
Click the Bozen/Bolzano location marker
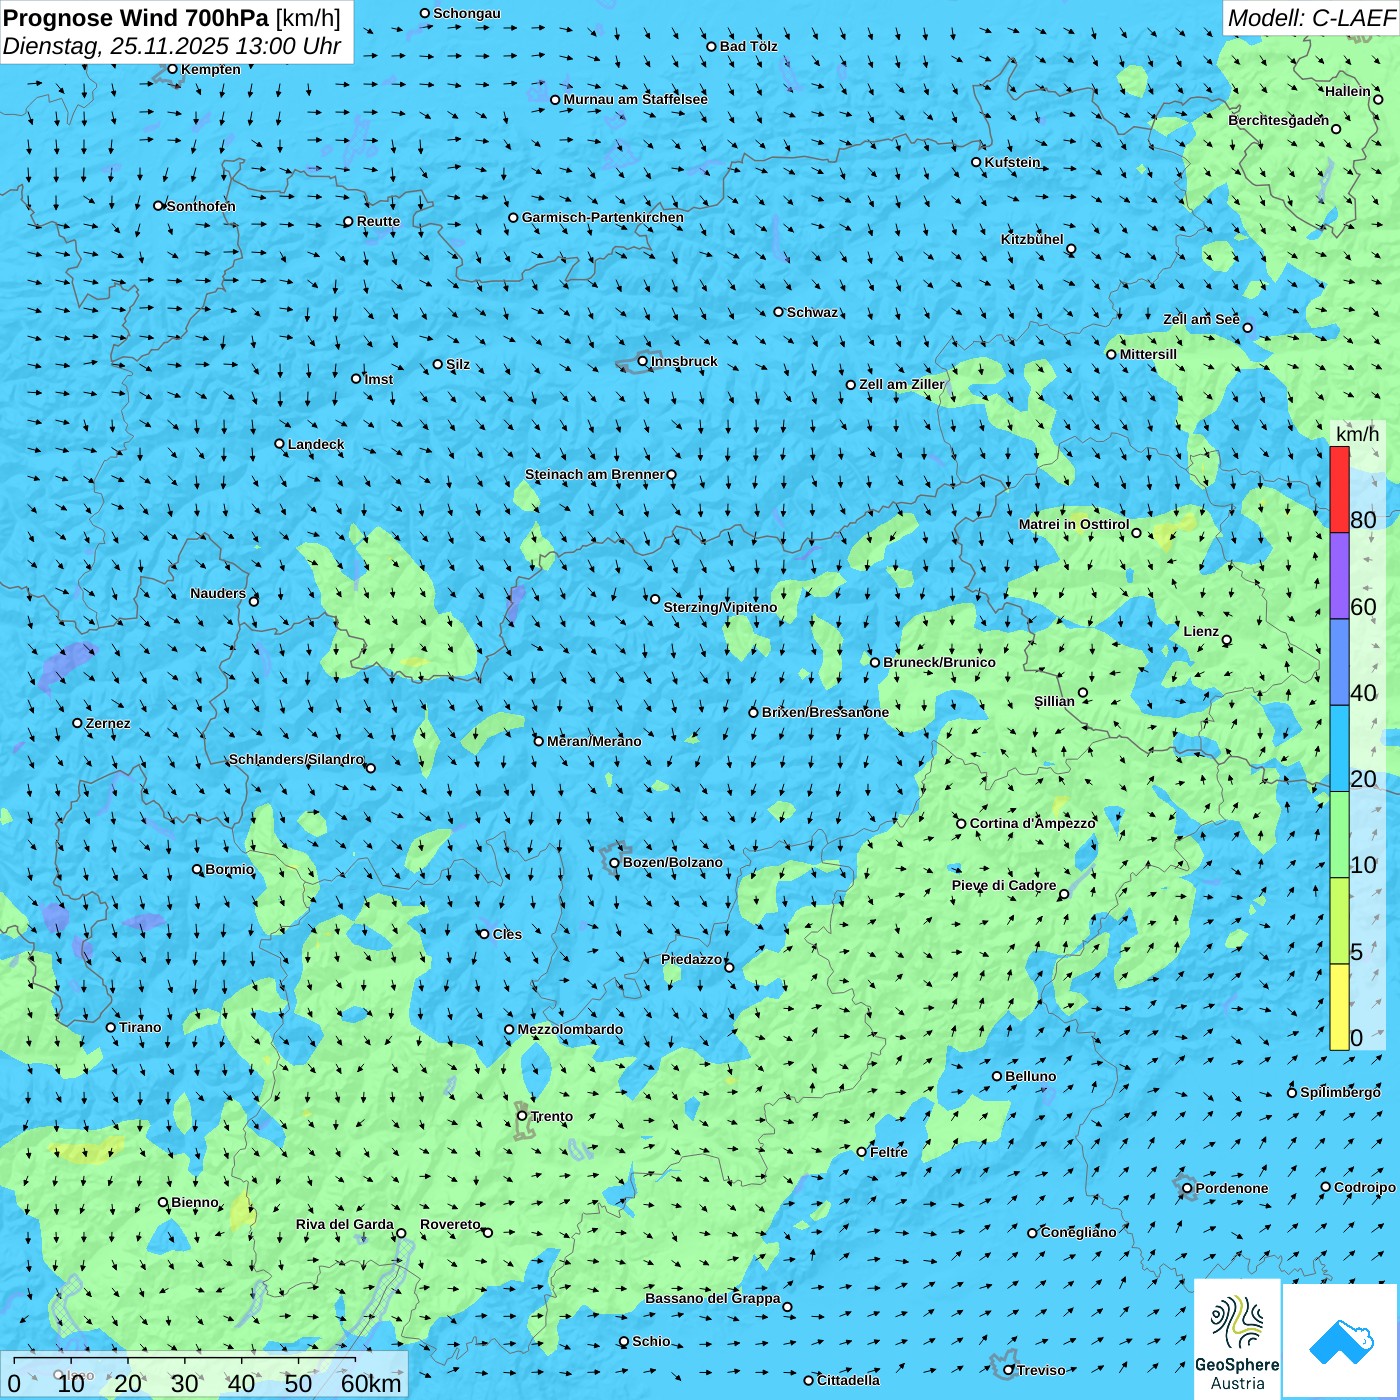615,863
